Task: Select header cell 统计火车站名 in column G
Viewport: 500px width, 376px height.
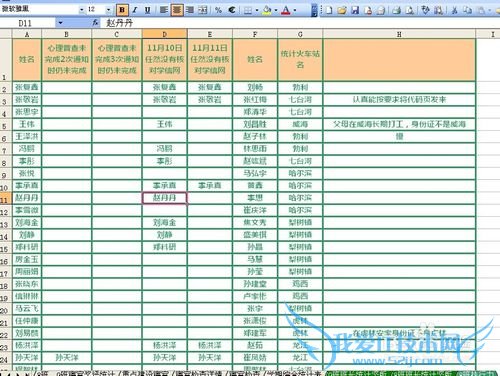Action: pos(300,60)
